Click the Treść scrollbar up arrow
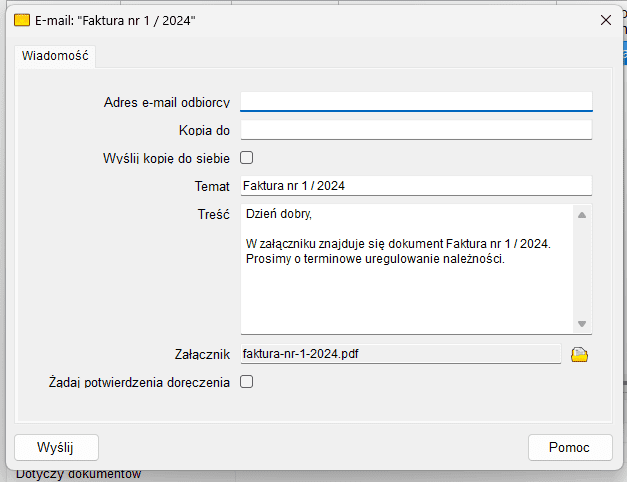This screenshot has height=482, width=627. click(x=582, y=215)
